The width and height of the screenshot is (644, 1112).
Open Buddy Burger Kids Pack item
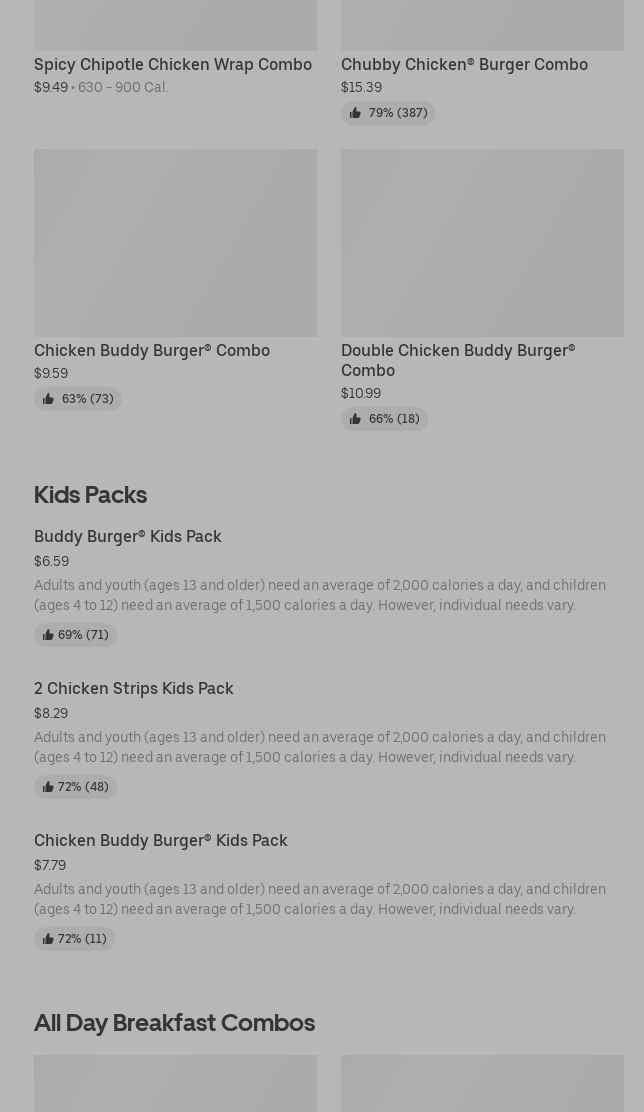128,536
